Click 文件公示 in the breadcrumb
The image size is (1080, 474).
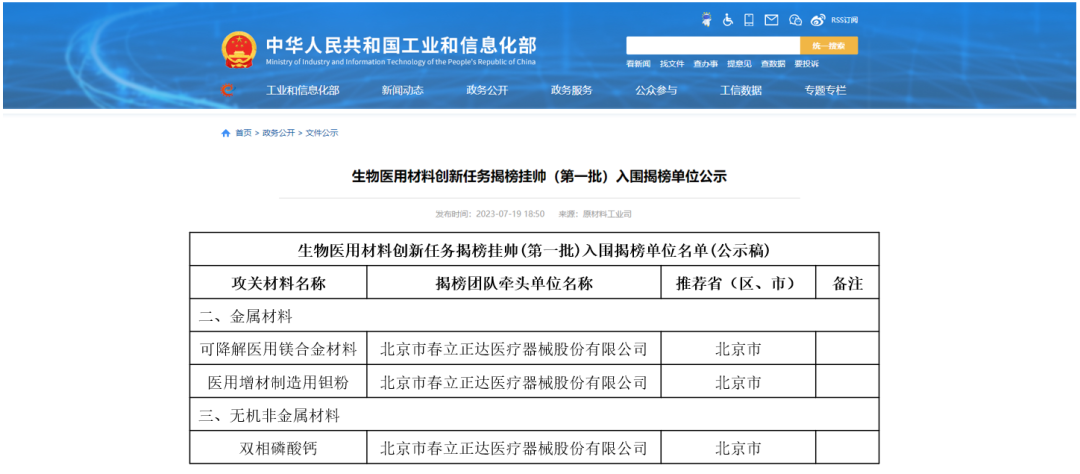coord(322,133)
